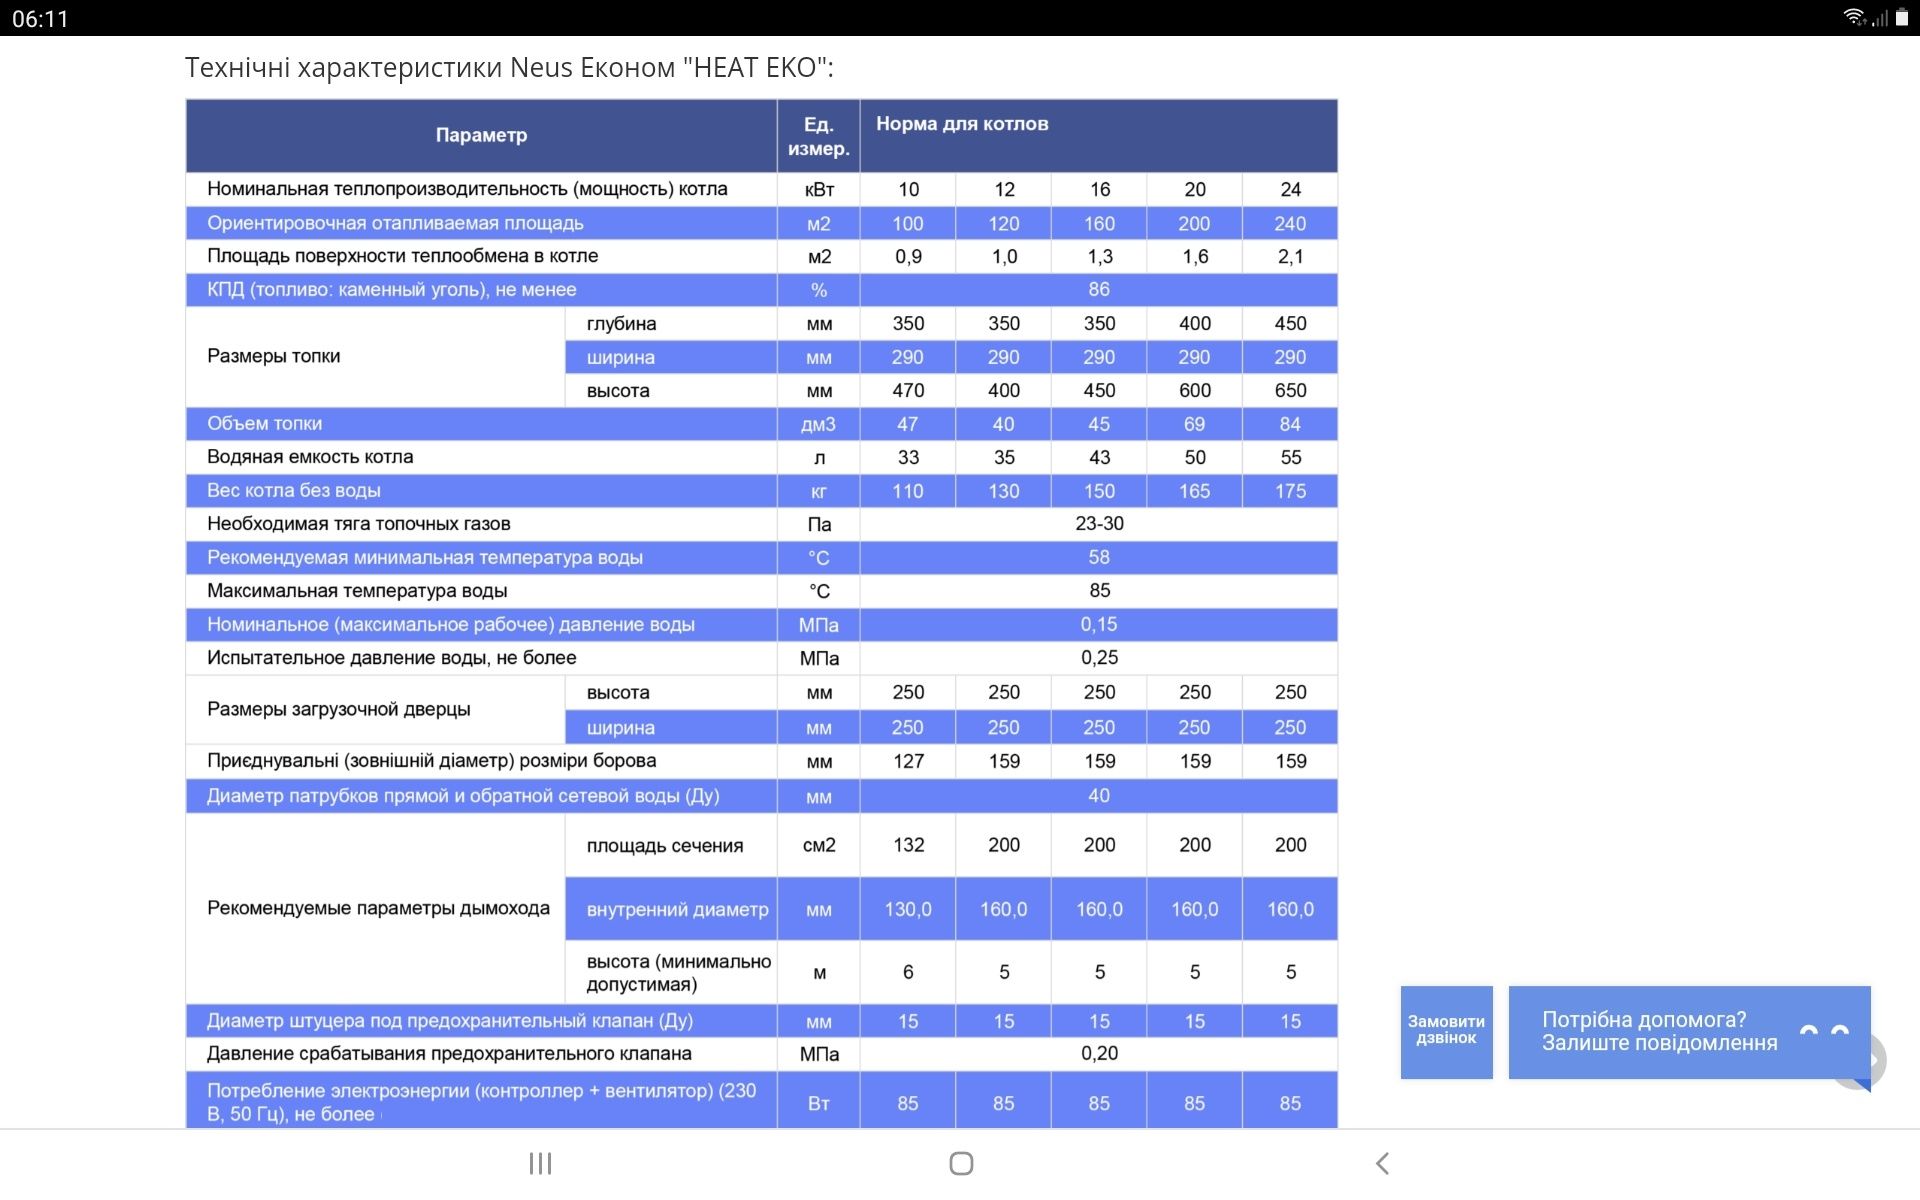
Task: Click the площадь сечения value 132
Action: pos(908,845)
